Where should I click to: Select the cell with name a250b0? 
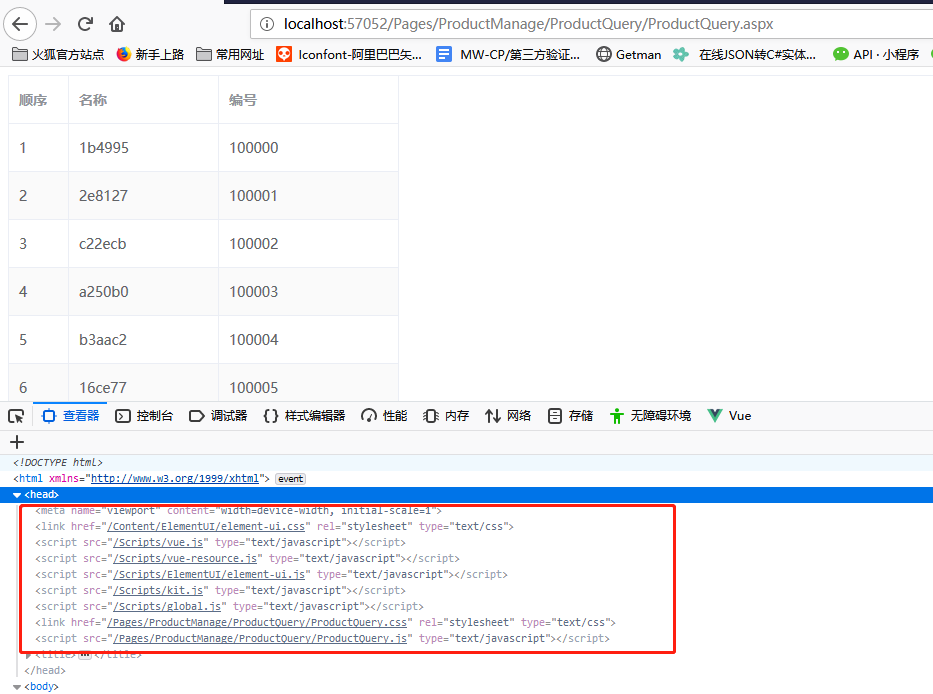(x=143, y=292)
